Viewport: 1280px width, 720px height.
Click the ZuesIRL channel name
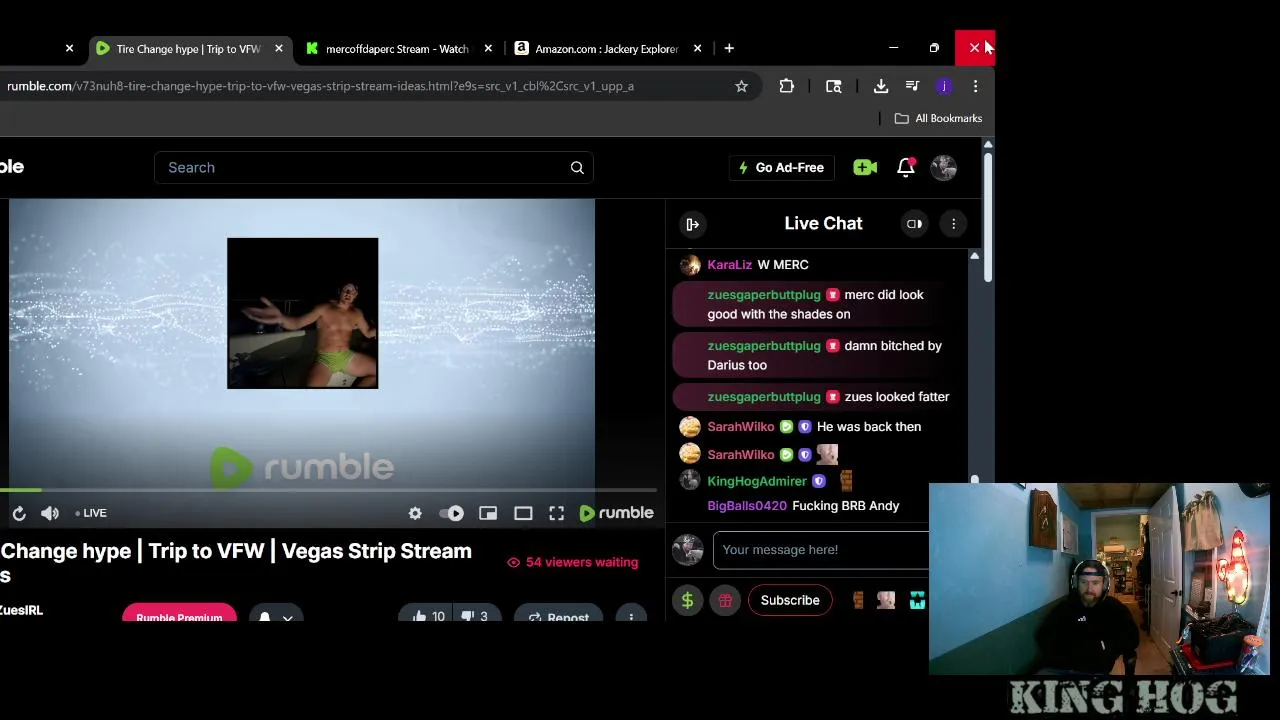pos(21,610)
